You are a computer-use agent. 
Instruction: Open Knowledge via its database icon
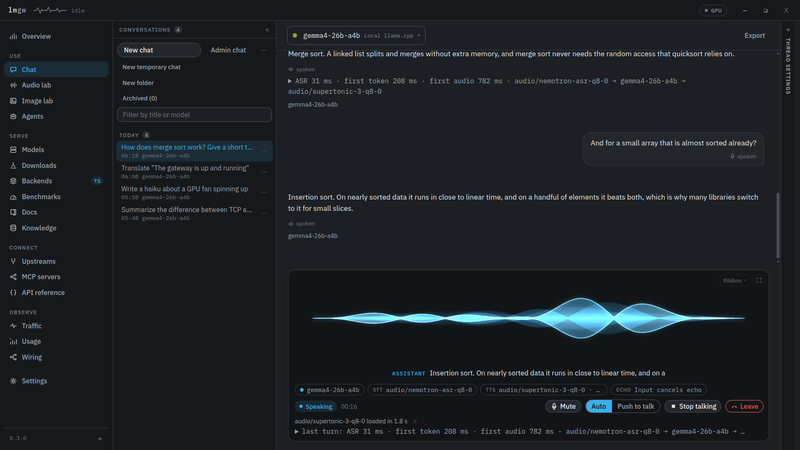coord(13,228)
